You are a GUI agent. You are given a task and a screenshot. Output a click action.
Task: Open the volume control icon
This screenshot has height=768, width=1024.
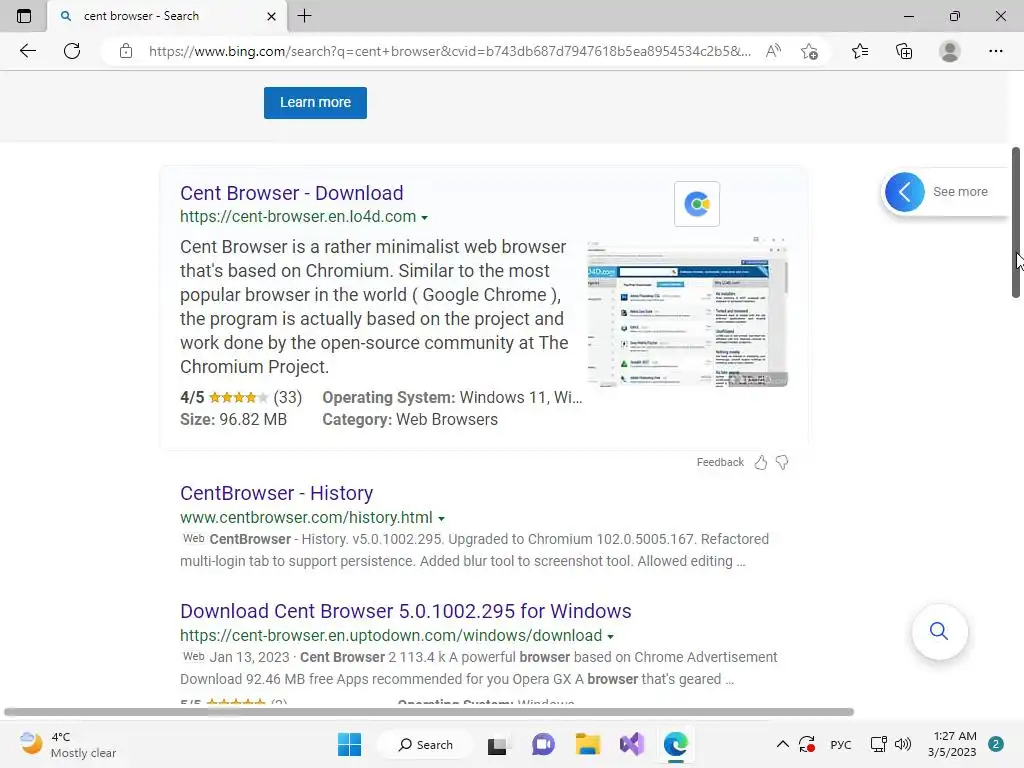903,744
